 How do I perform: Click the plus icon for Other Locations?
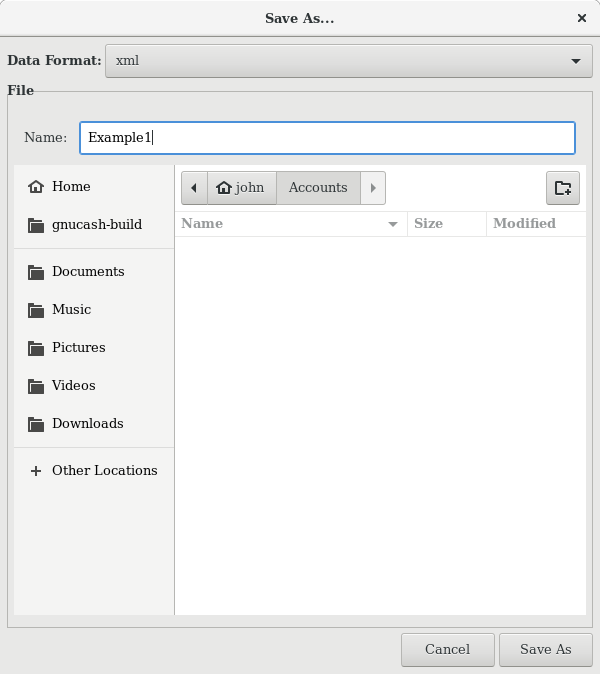tap(37, 471)
